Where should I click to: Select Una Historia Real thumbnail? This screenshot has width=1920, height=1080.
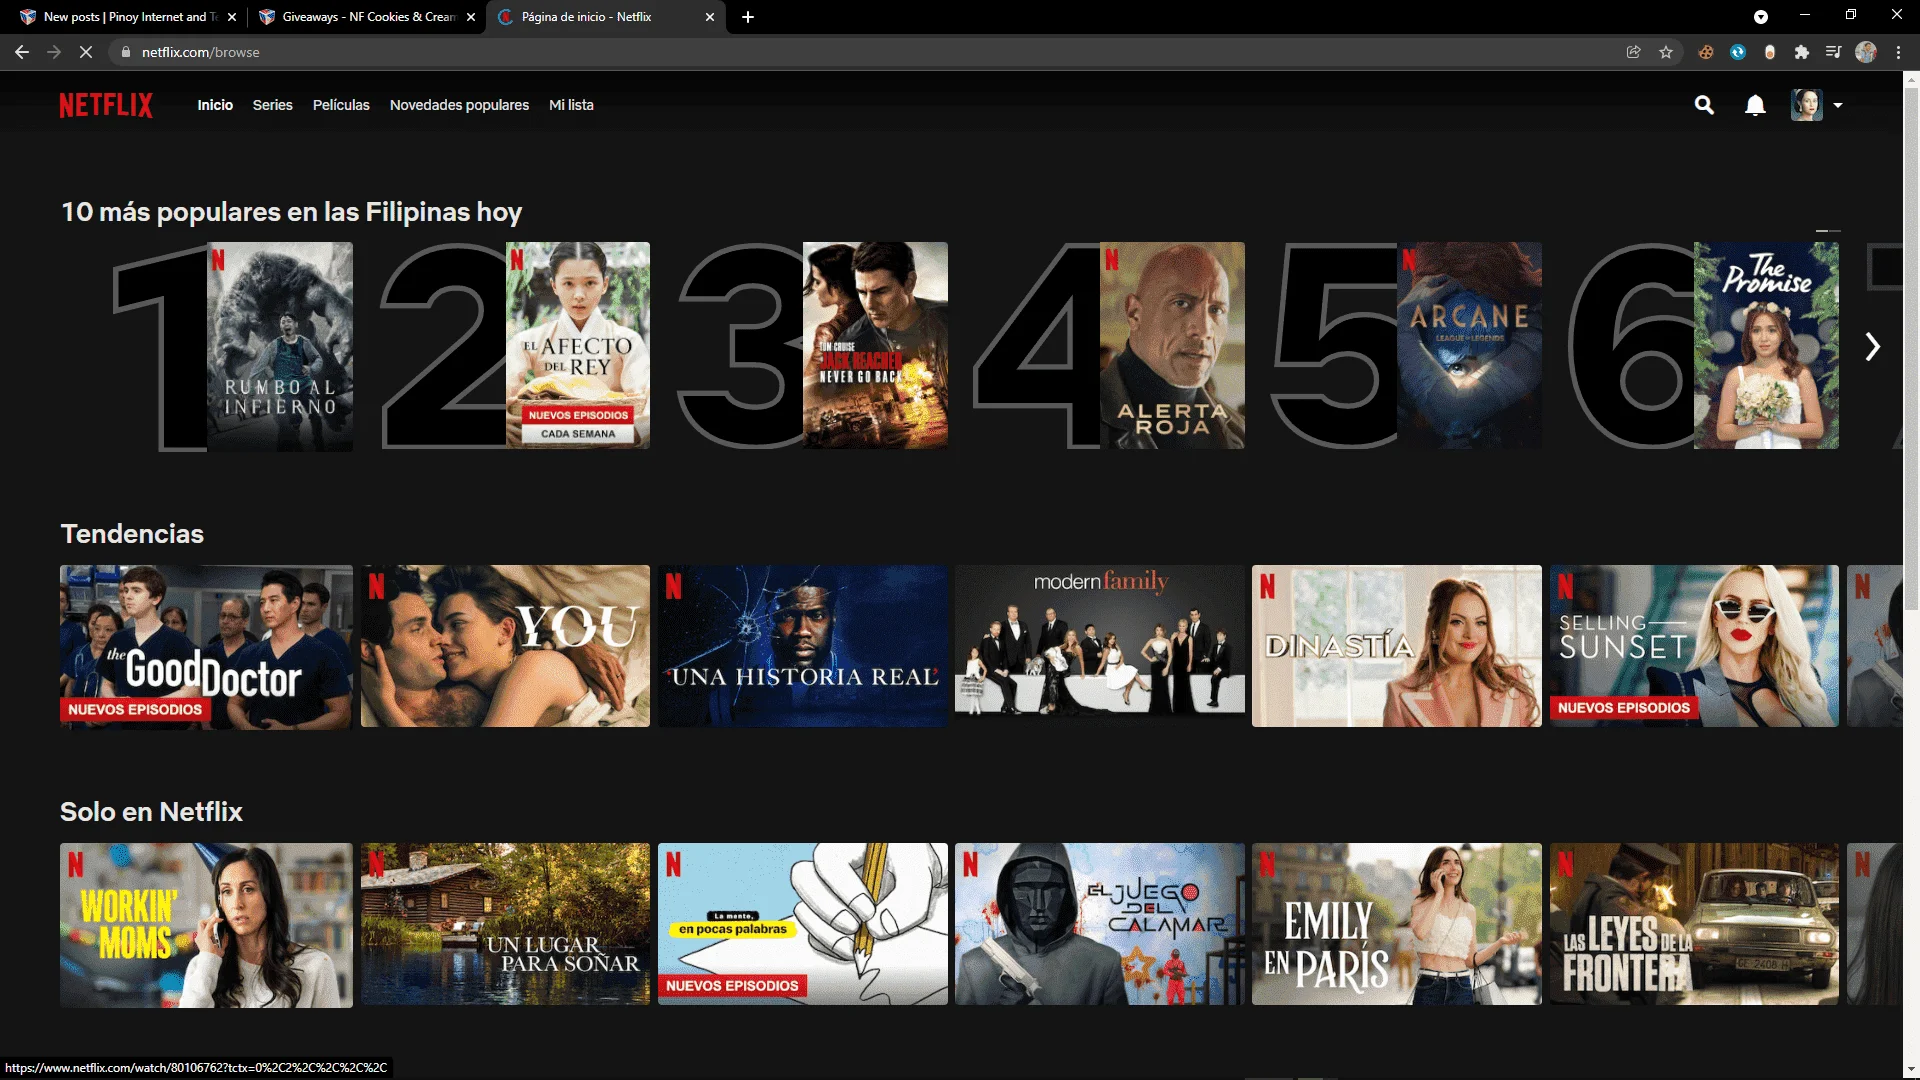coord(803,646)
